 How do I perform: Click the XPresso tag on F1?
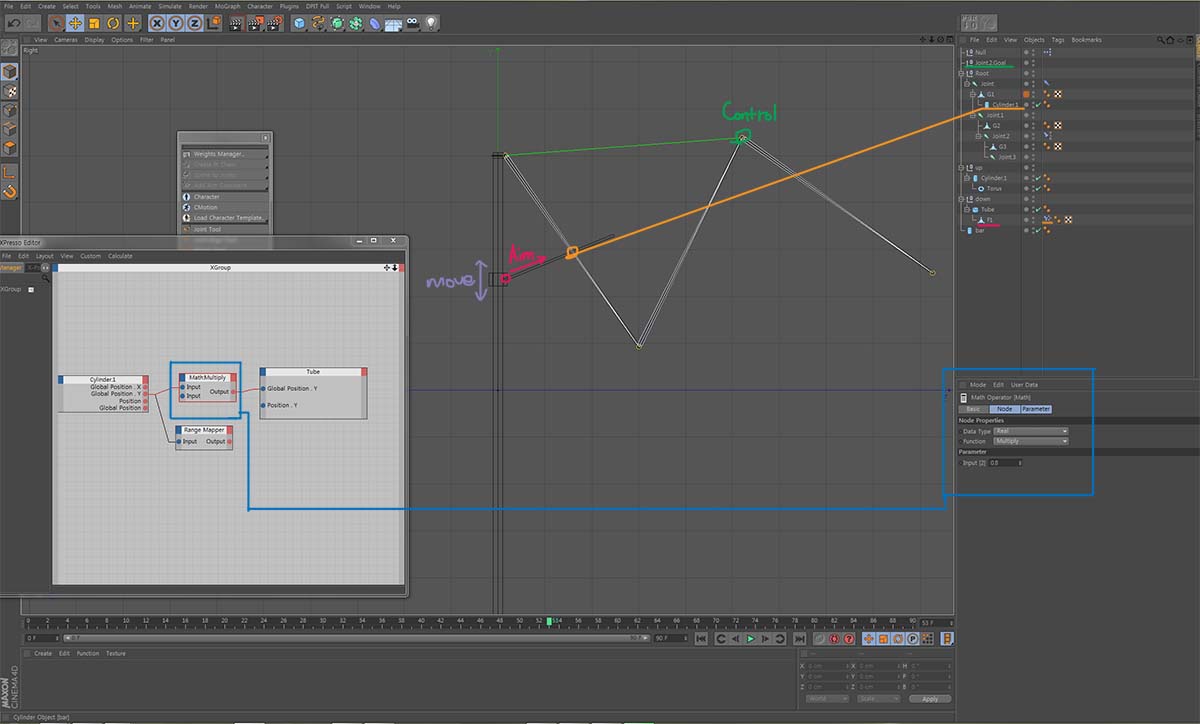coord(1047,219)
